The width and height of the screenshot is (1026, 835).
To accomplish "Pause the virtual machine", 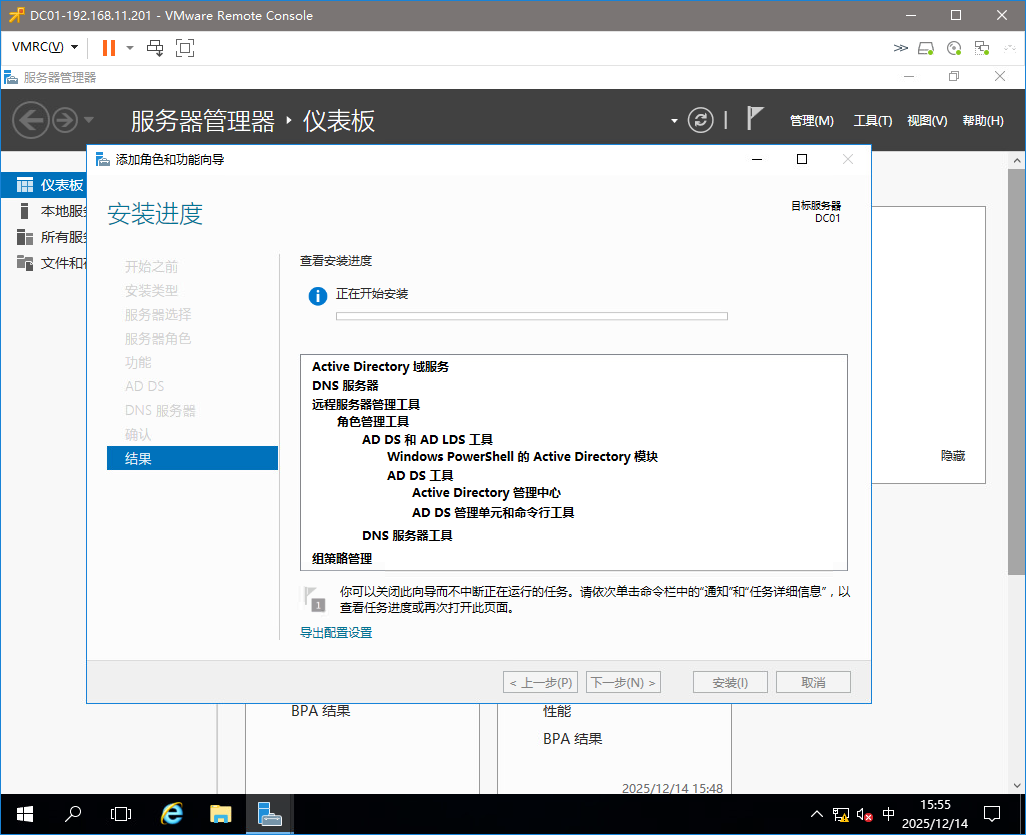I will [x=109, y=48].
